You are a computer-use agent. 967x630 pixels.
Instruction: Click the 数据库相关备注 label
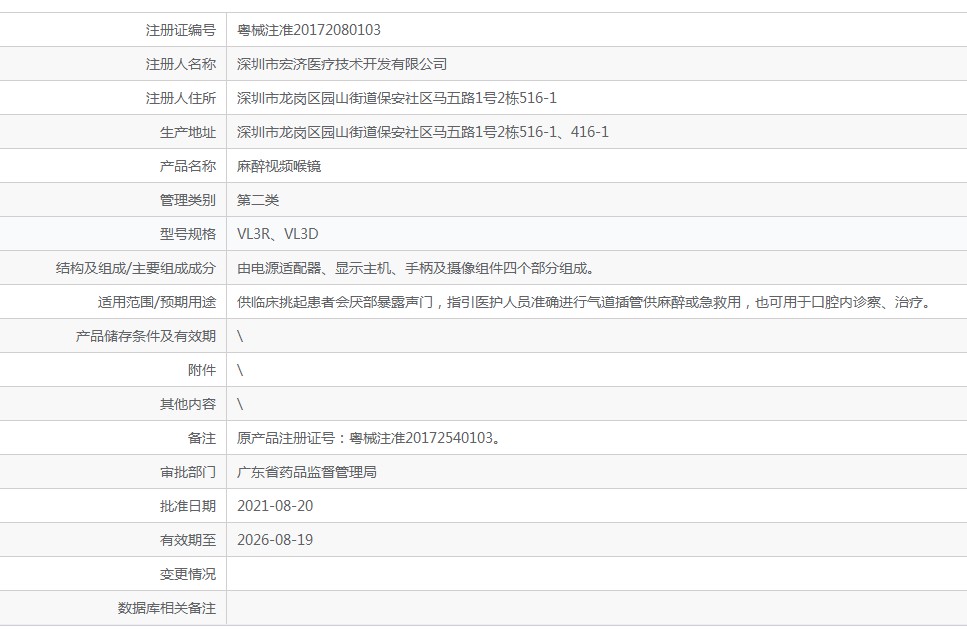point(167,608)
